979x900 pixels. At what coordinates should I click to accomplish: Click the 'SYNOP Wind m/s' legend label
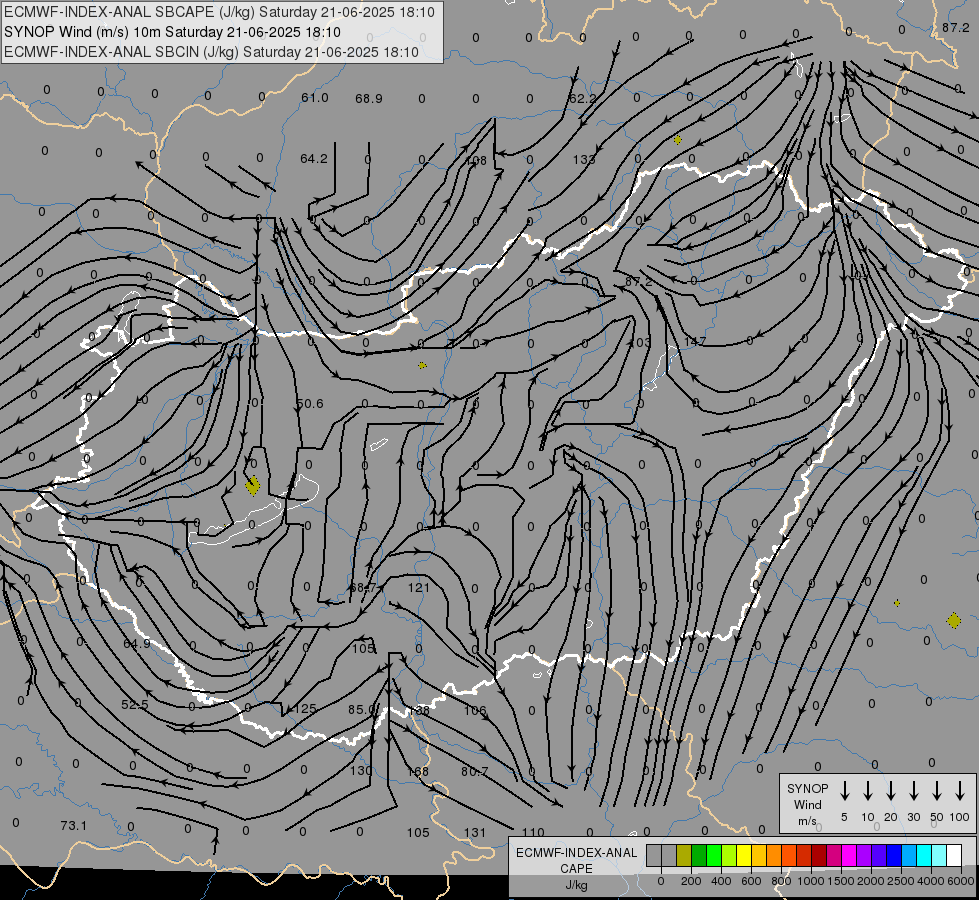(807, 804)
